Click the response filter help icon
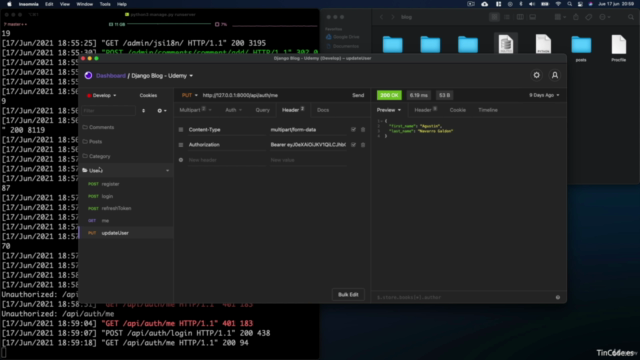Viewport: 640px width, 360px height. (558, 297)
